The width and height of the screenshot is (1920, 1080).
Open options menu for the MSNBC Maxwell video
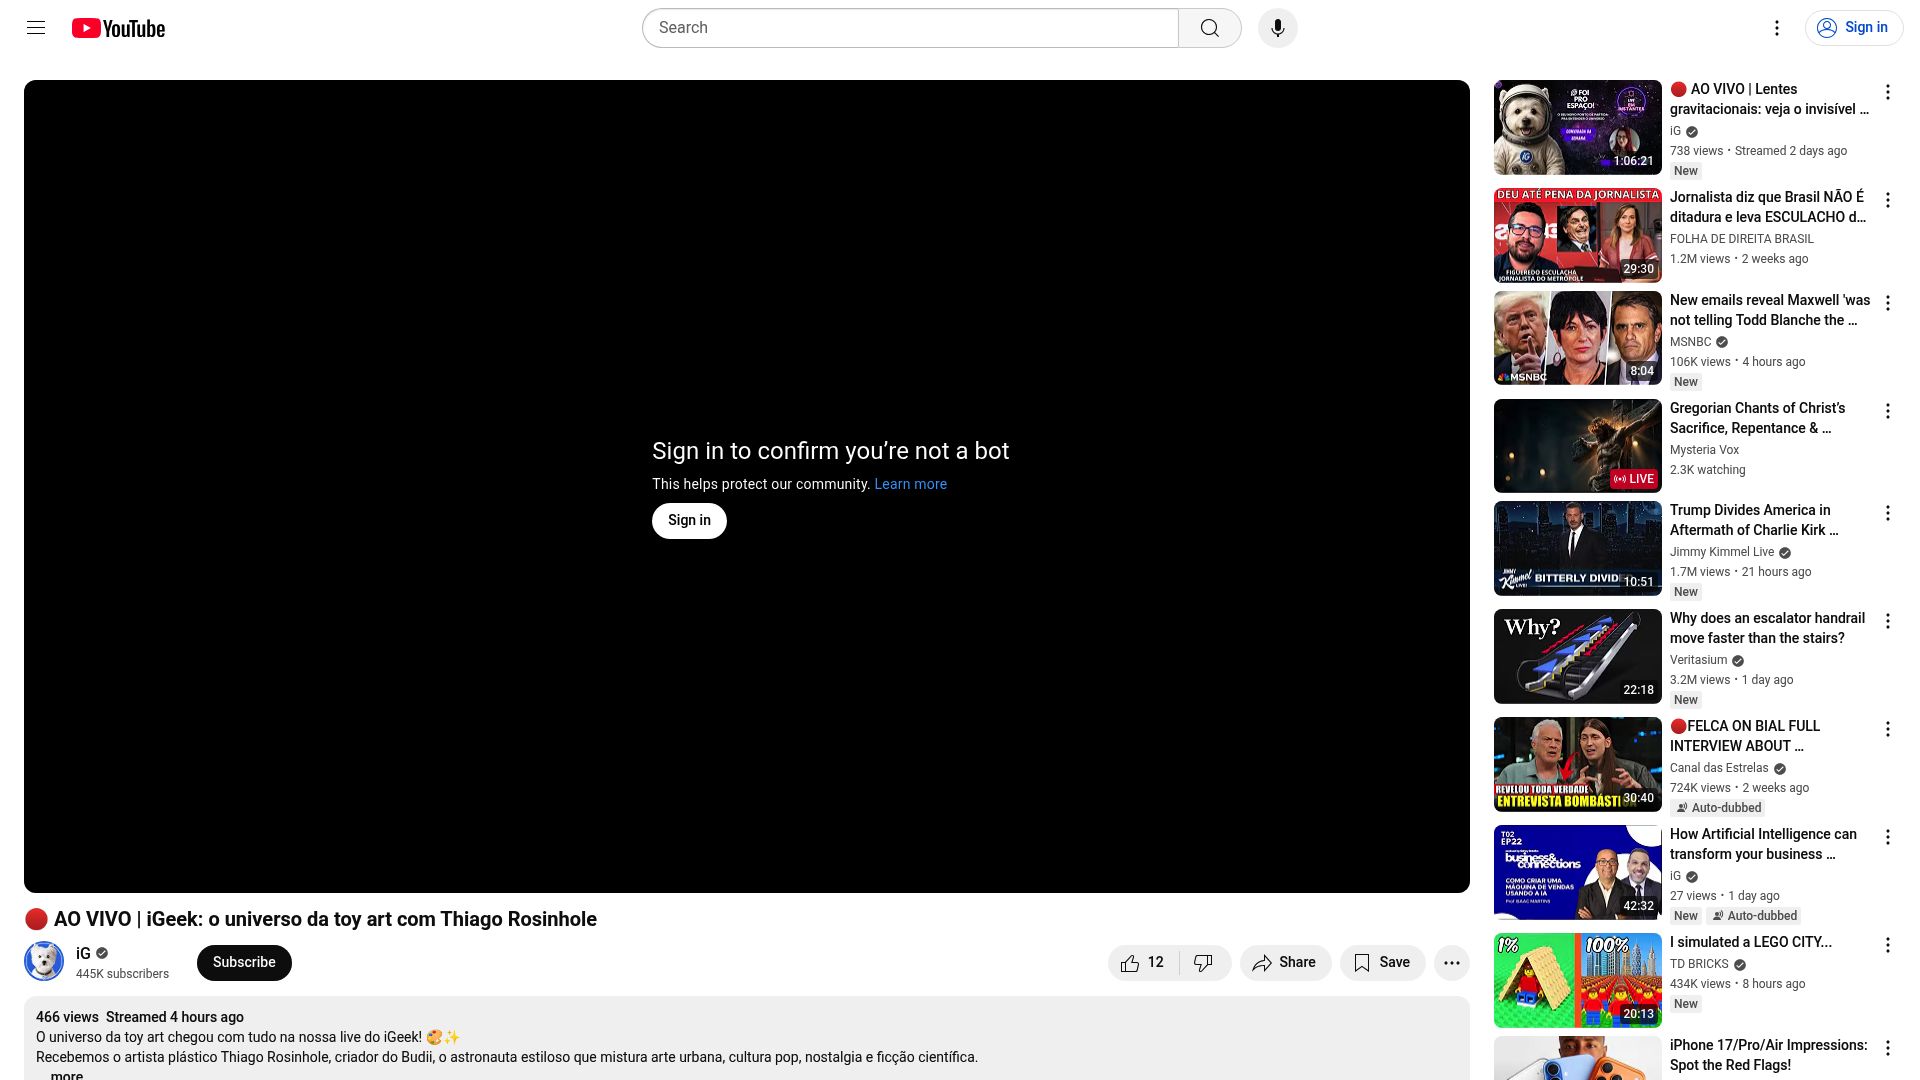click(x=1887, y=303)
